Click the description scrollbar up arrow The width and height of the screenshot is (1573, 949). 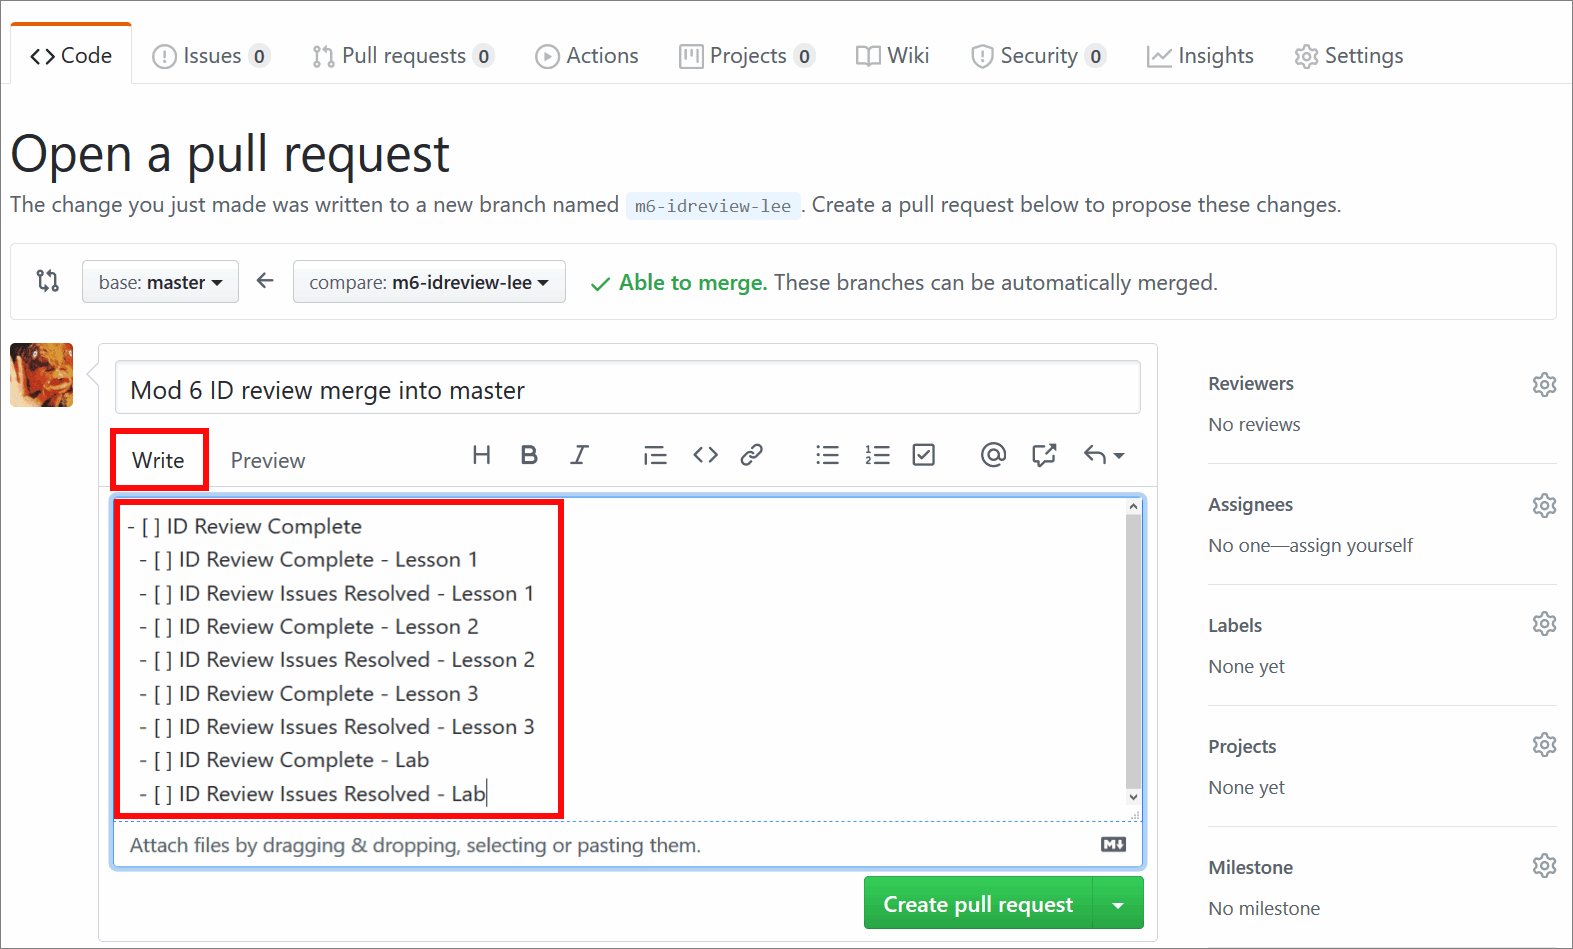[1133, 506]
